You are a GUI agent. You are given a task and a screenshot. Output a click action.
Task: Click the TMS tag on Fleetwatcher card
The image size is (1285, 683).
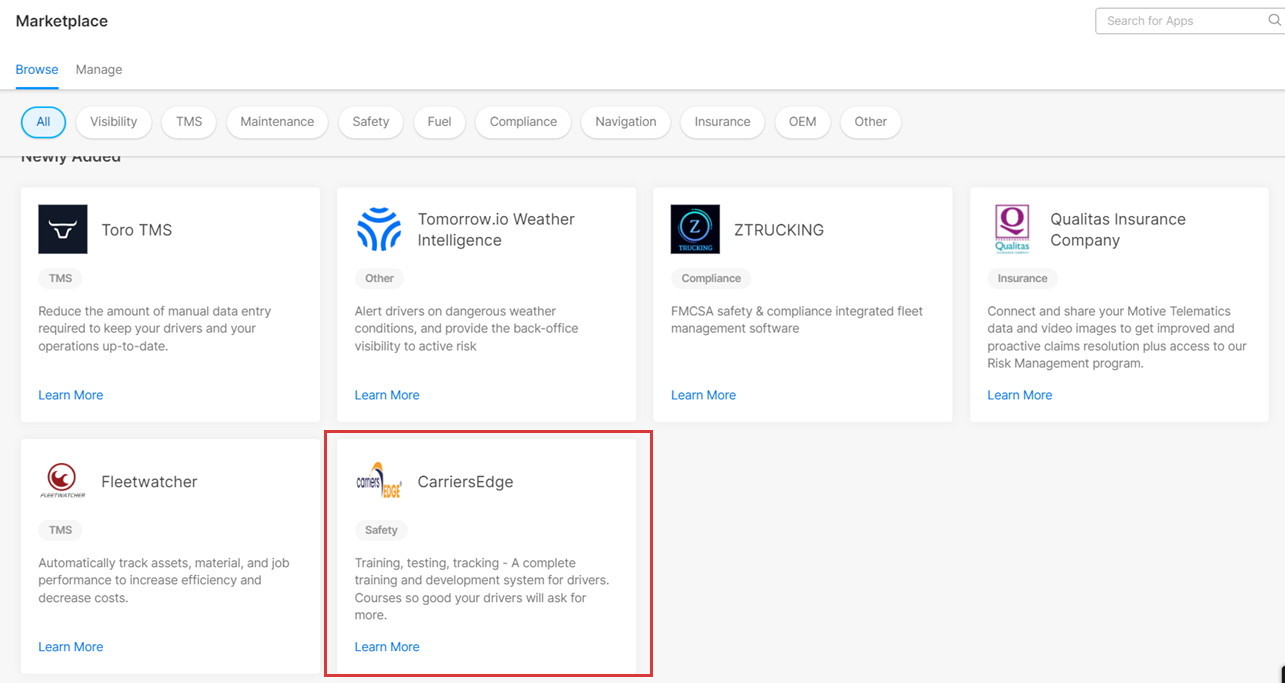[x=61, y=530]
